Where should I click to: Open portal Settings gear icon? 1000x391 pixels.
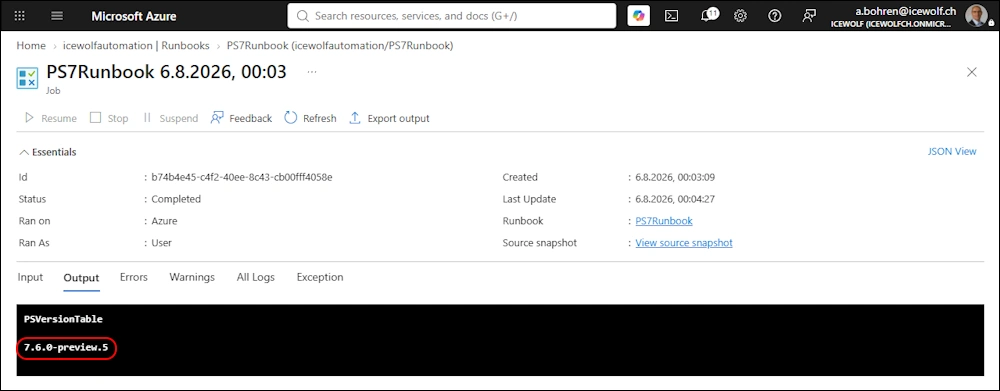[740, 16]
